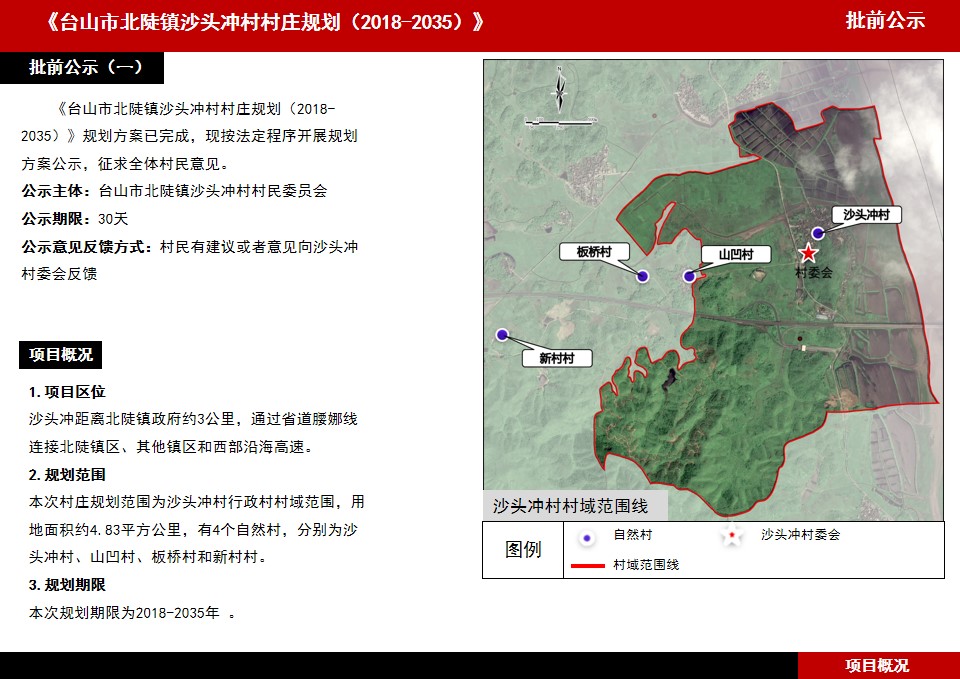Select the 批前公示（一） section header

pyautogui.click(x=86, y=68)
